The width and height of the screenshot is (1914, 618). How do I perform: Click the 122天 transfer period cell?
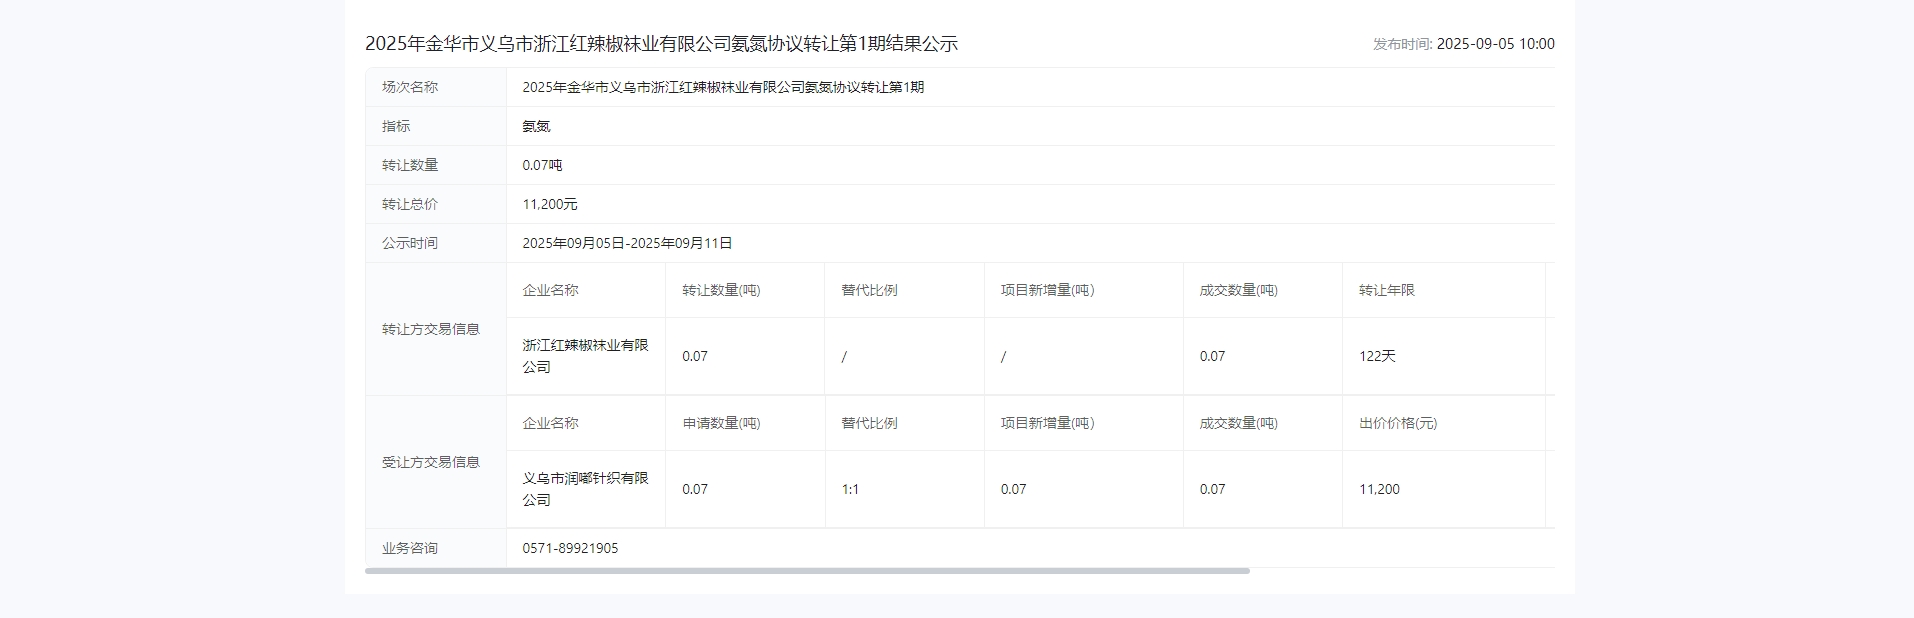click(1377, 356)
